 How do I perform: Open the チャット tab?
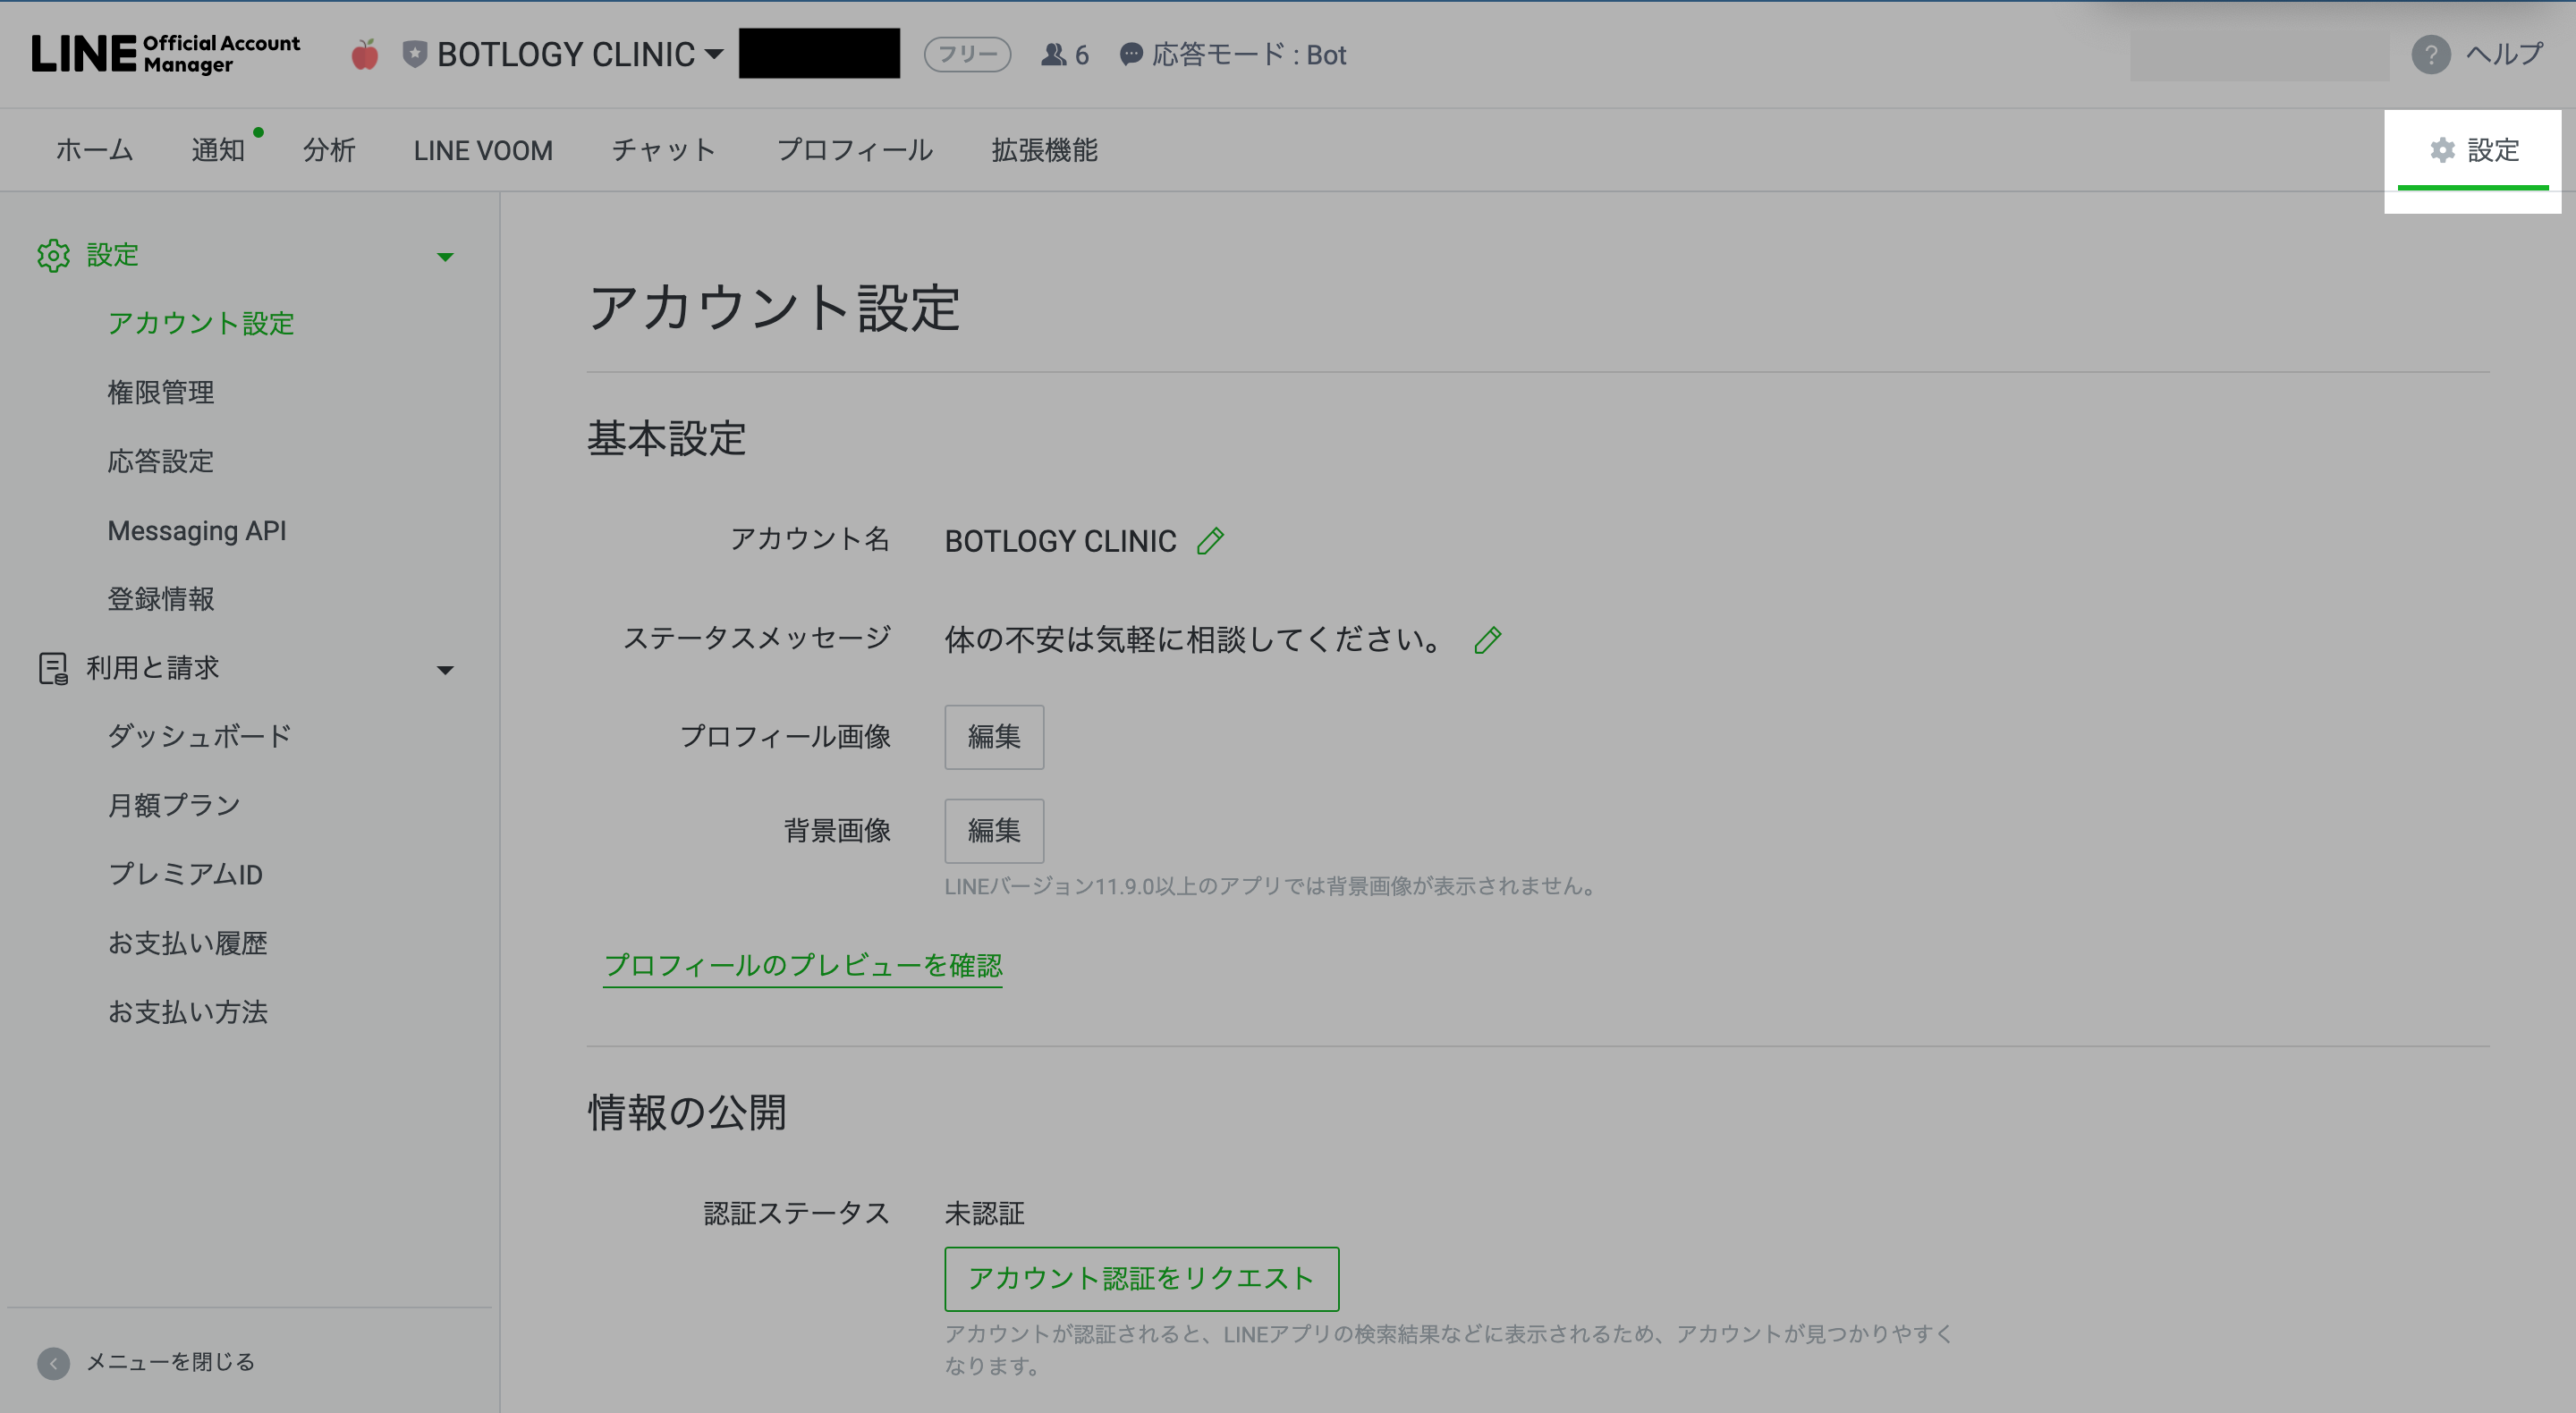click(664, 150)
